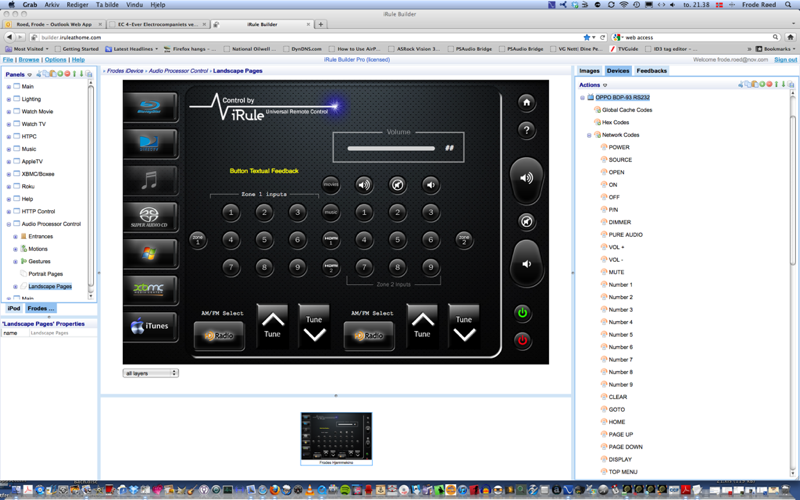800x500 pixels.
Task: Click the question mark help icon
Action: (527, 130)
